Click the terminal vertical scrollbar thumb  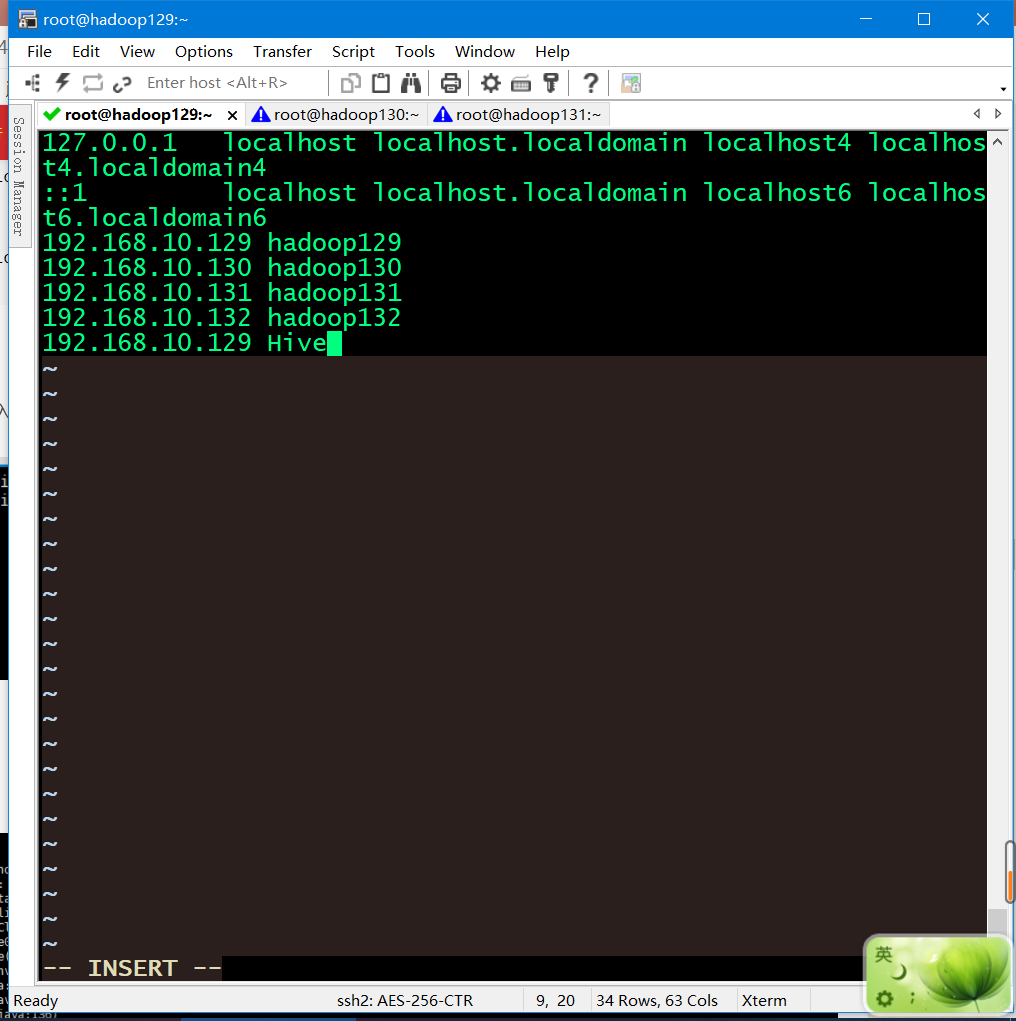point(996,921)
